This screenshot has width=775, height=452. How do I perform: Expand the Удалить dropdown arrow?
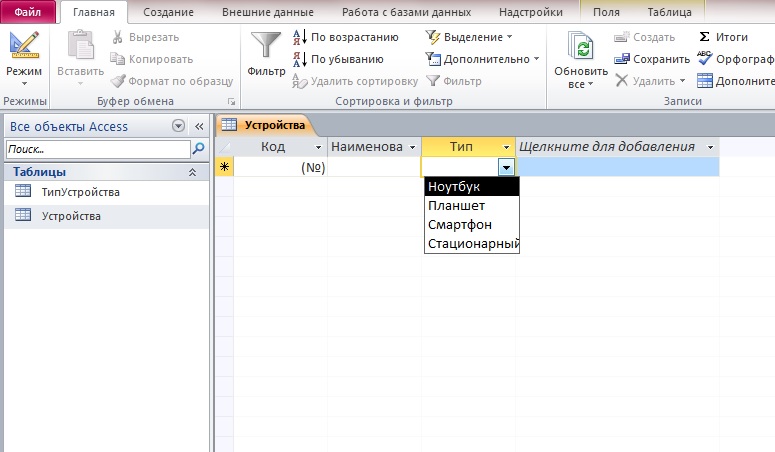click(683, 81)
